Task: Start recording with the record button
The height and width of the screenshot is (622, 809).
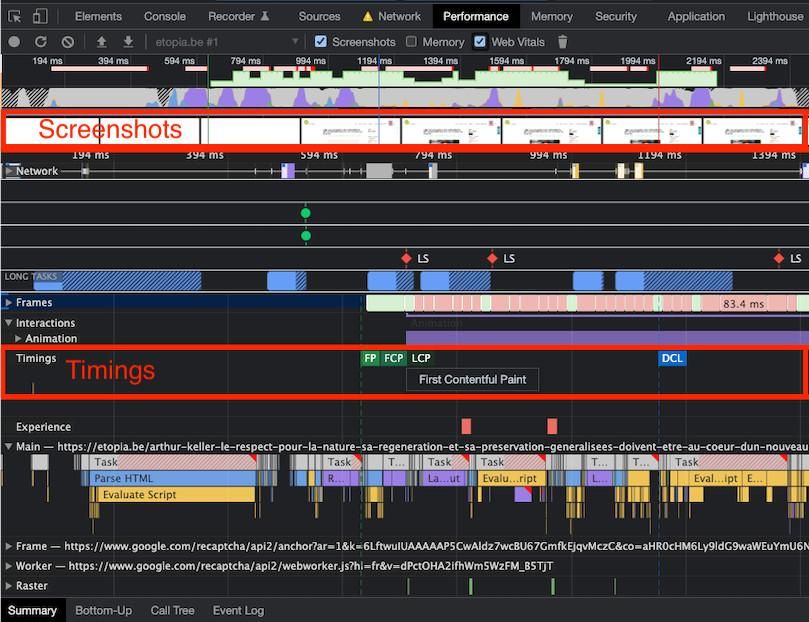Action: pyautogui.click(x=14, y=42)
